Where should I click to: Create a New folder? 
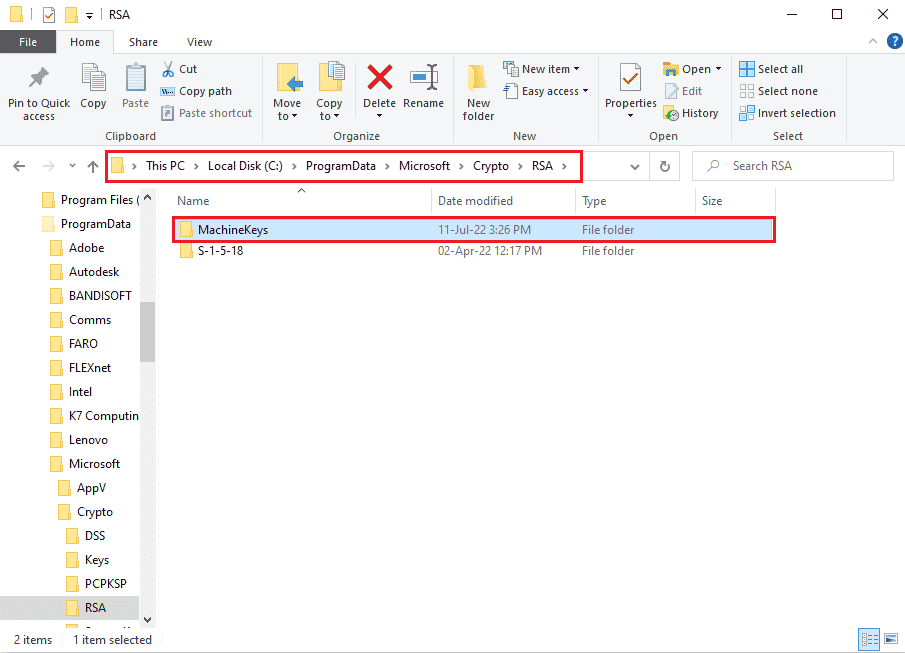(x=478, y=92)
